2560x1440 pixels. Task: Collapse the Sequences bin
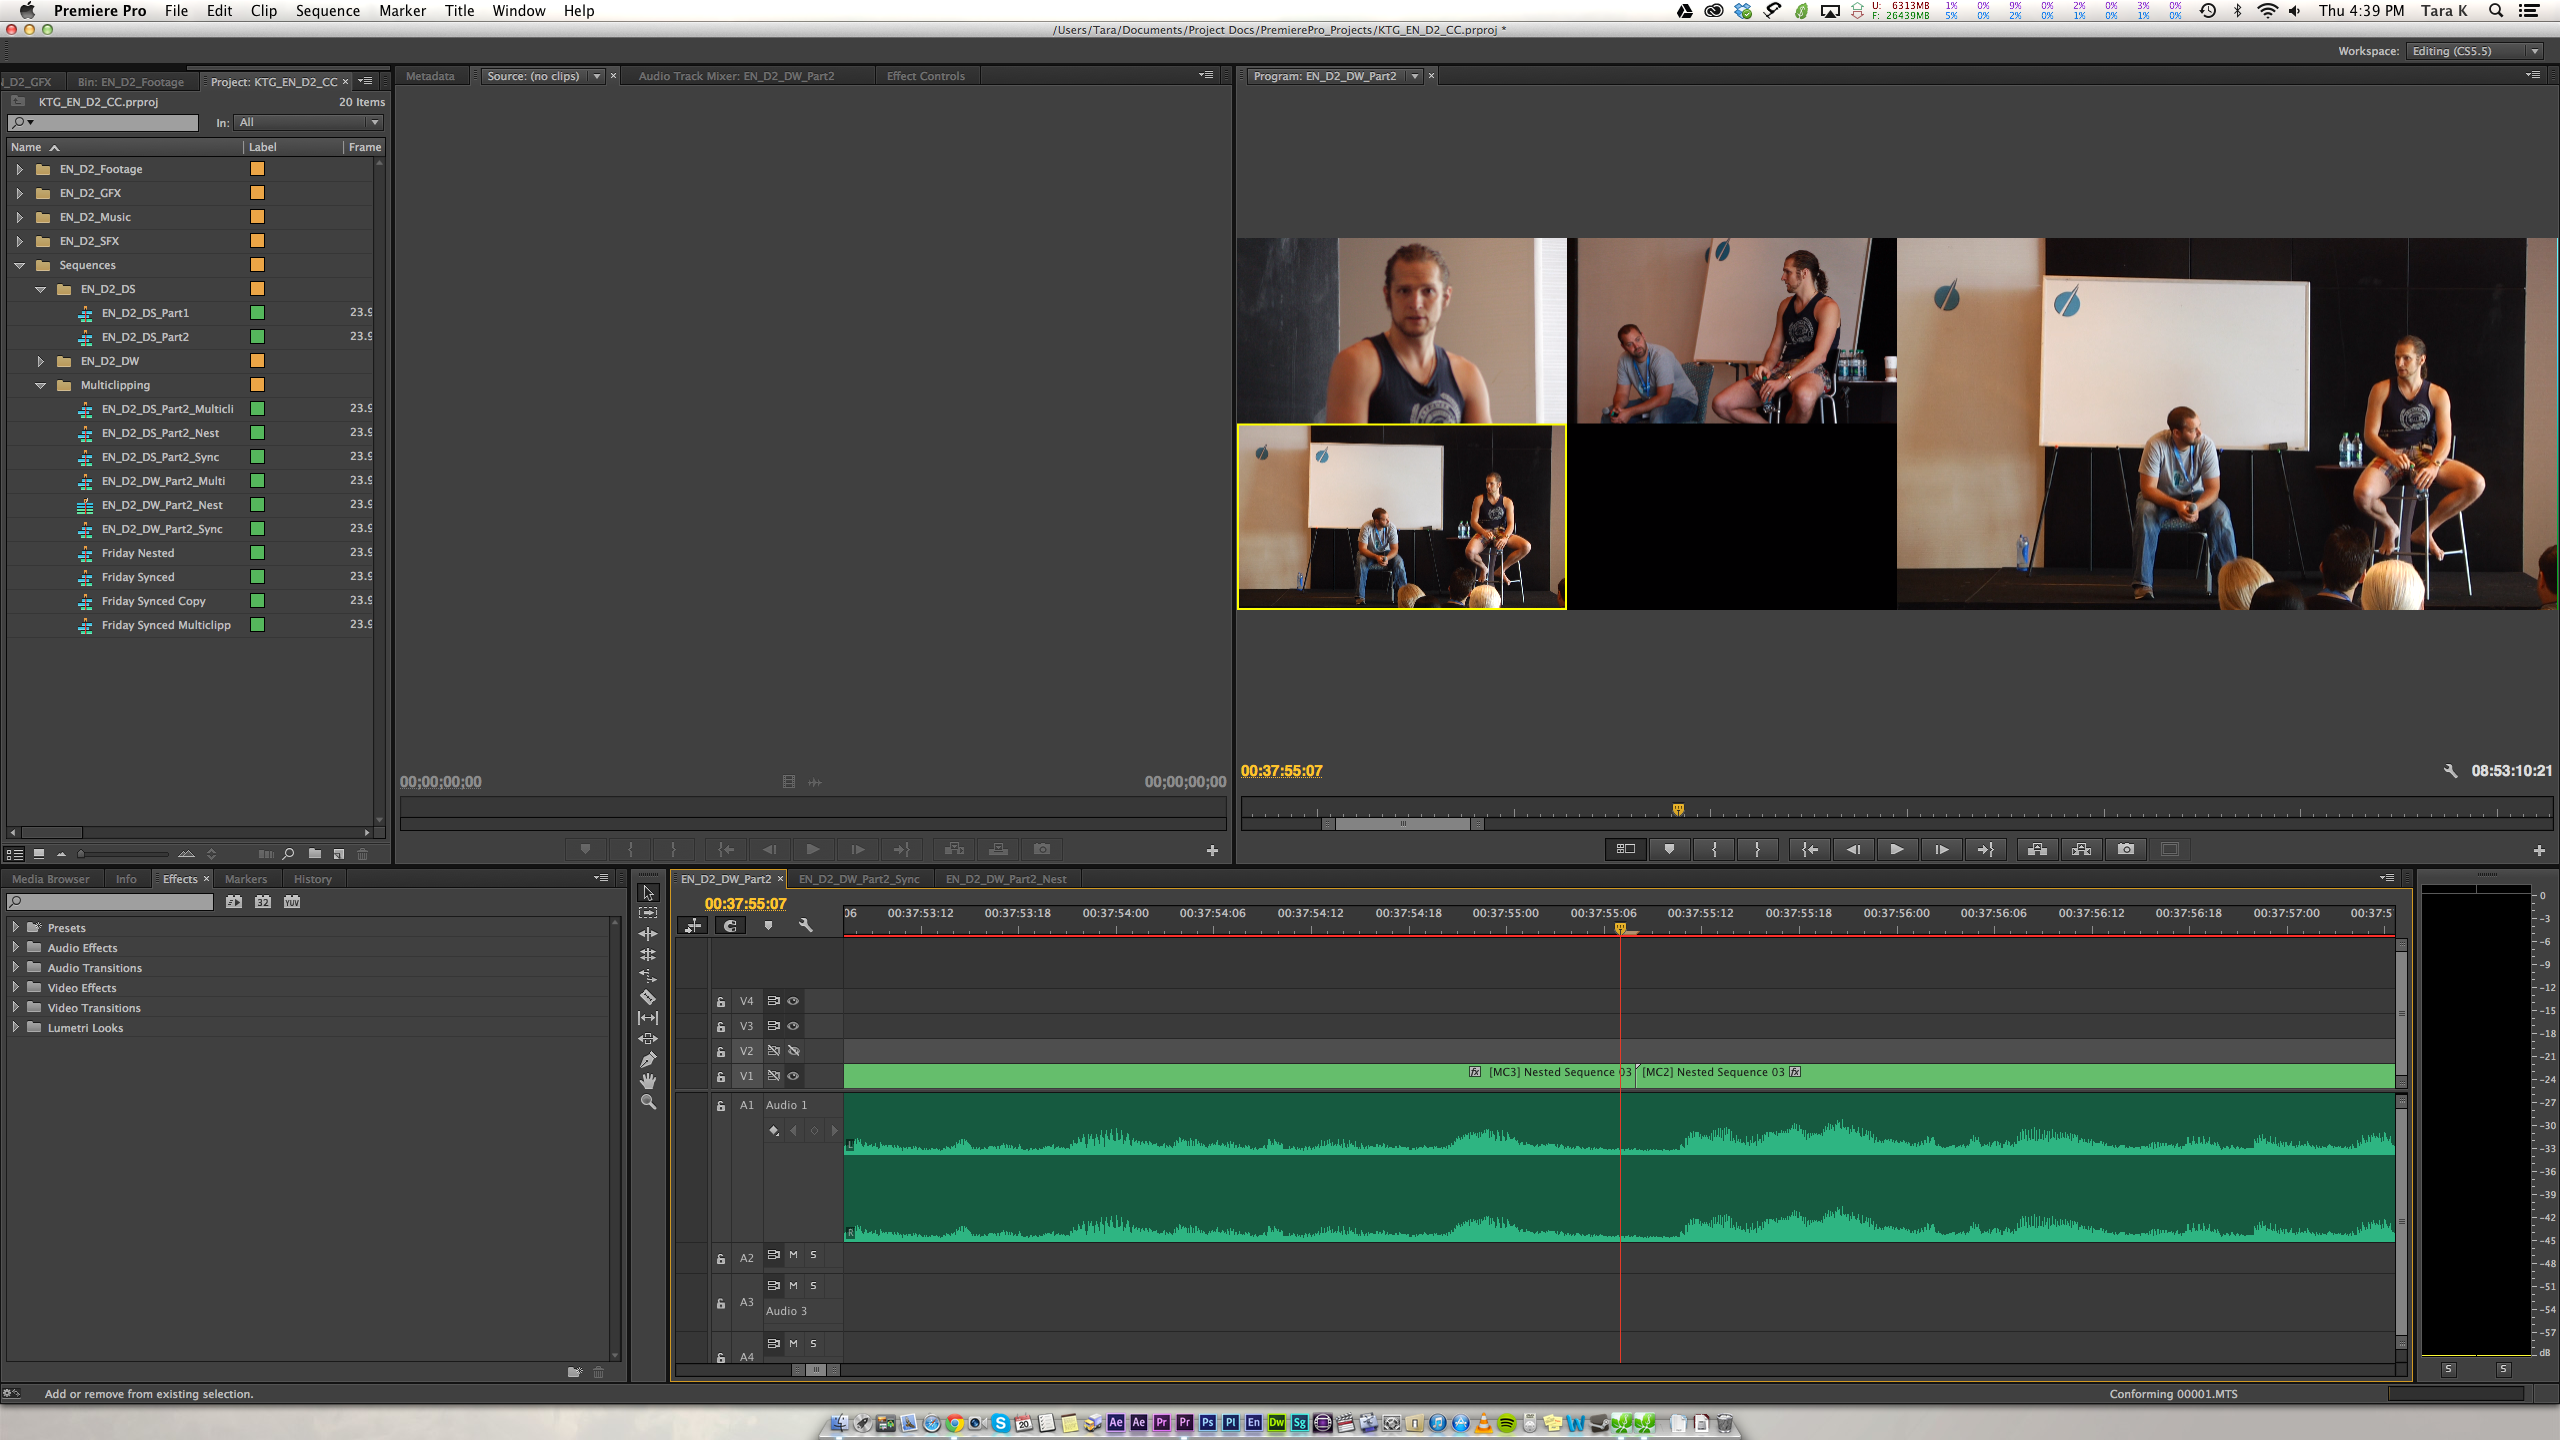[x=19, y=265]
